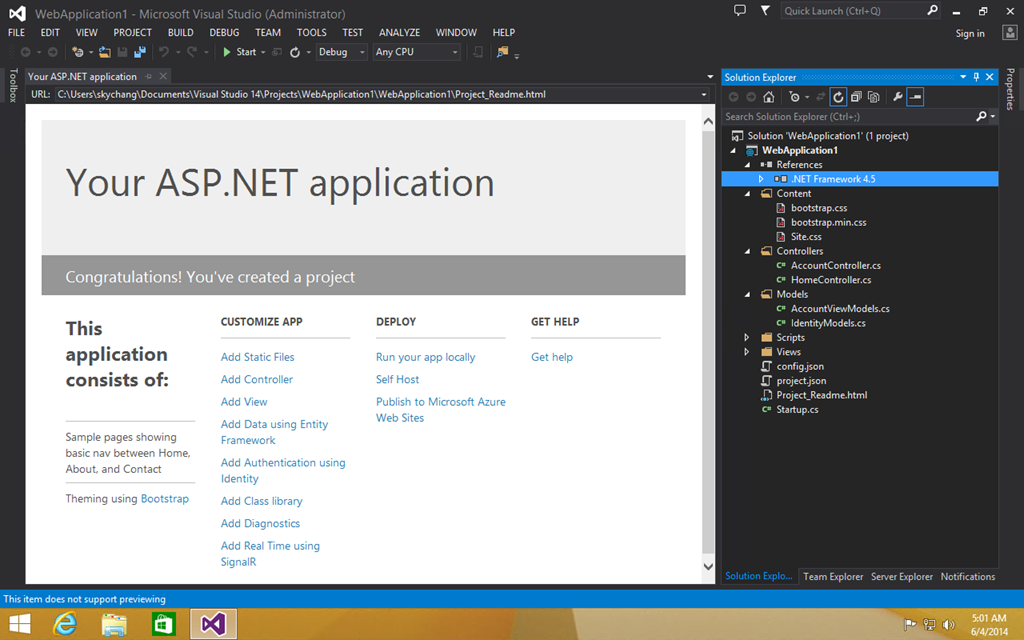The width and height of the screenshot is (1024, 640).
Task: Open the PROJECT menu
Action: pyautogui.click(x=133, y=33)
